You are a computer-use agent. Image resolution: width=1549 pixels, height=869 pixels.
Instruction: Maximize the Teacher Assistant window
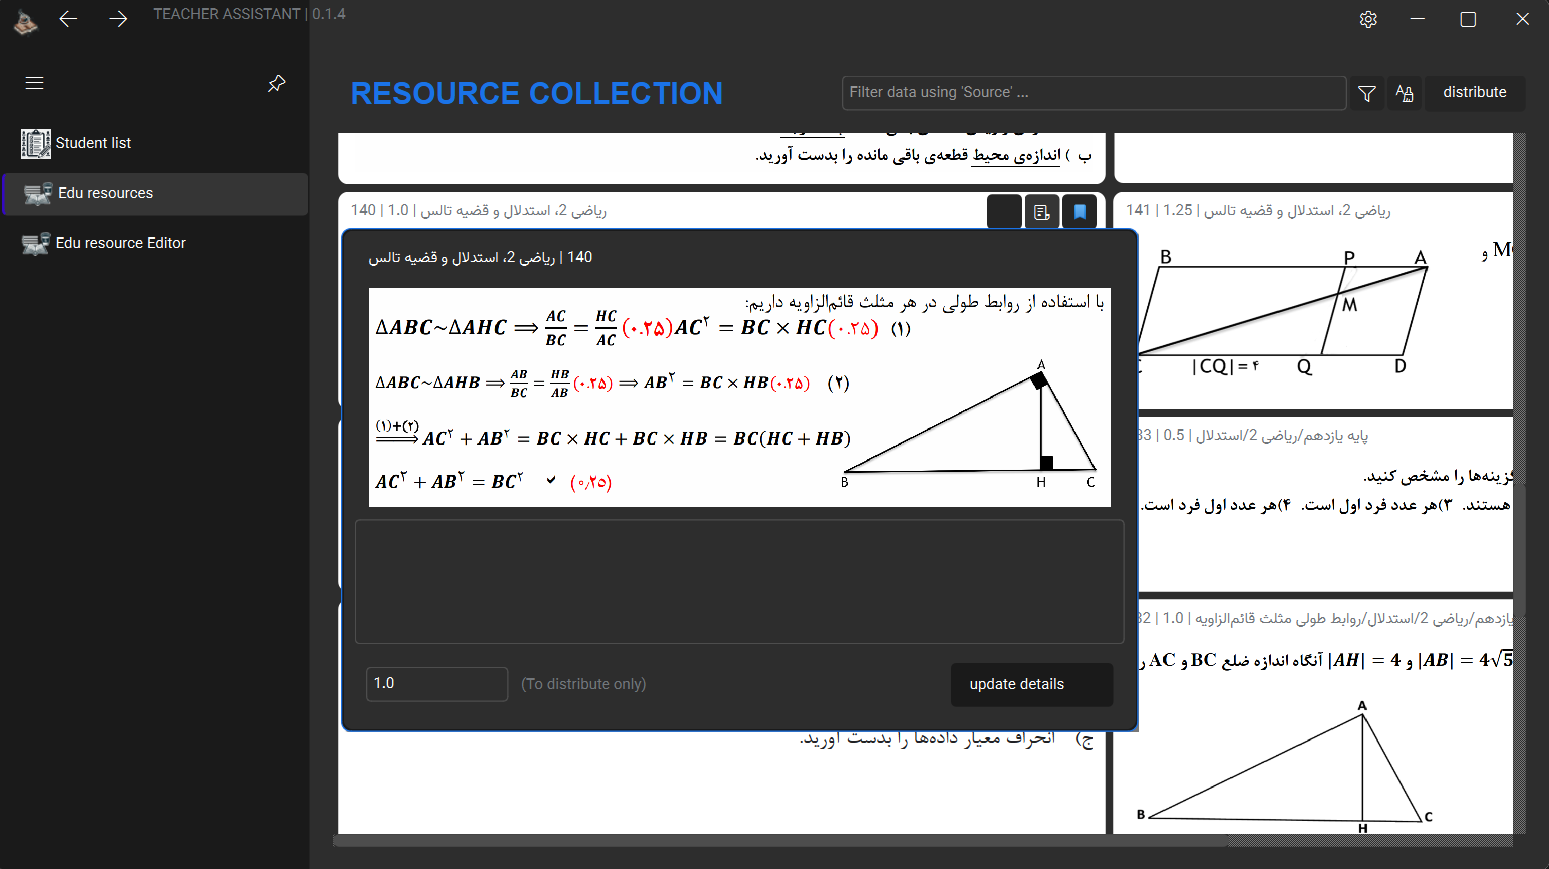[1468, 19]
